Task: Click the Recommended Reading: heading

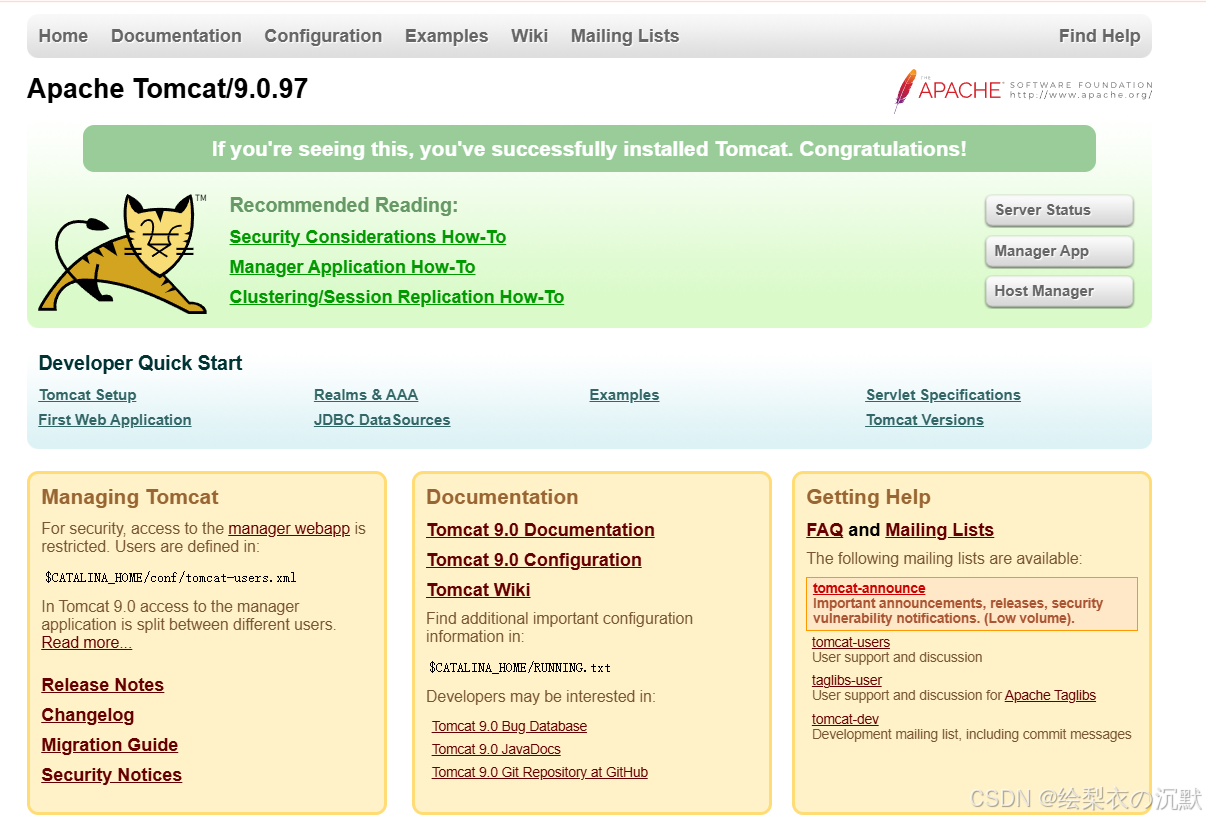Action: [x=343, y=205]
